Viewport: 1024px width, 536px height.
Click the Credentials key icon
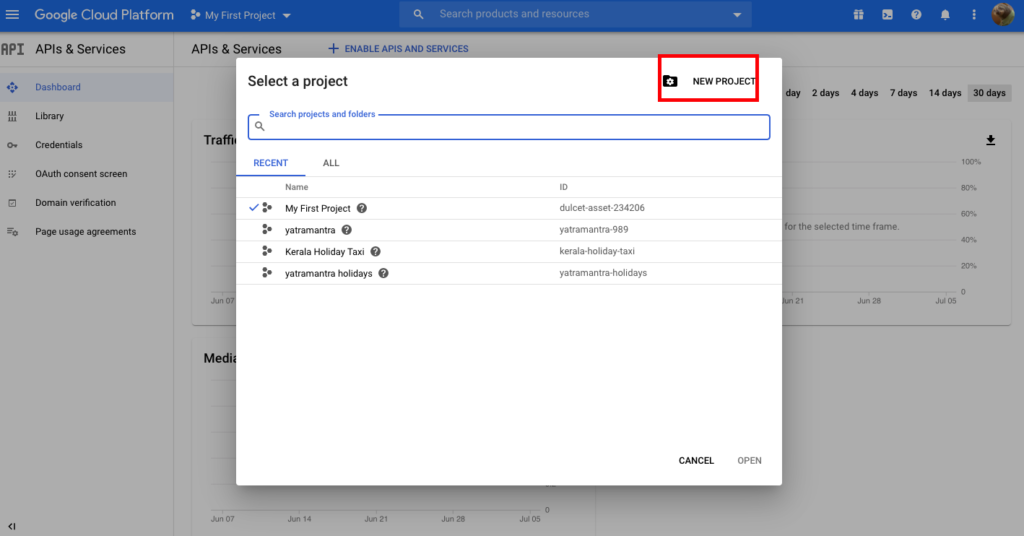point(12,145)
